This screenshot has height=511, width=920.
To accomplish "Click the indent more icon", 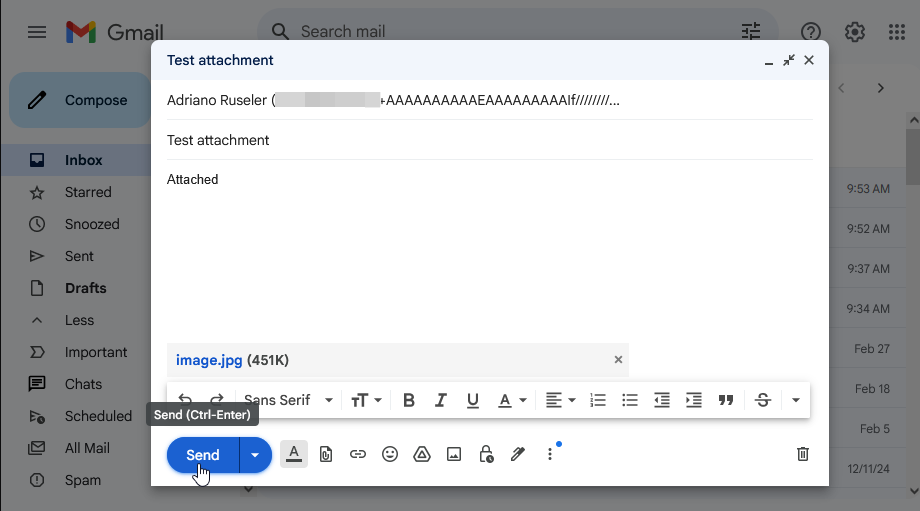I will 694,400.
